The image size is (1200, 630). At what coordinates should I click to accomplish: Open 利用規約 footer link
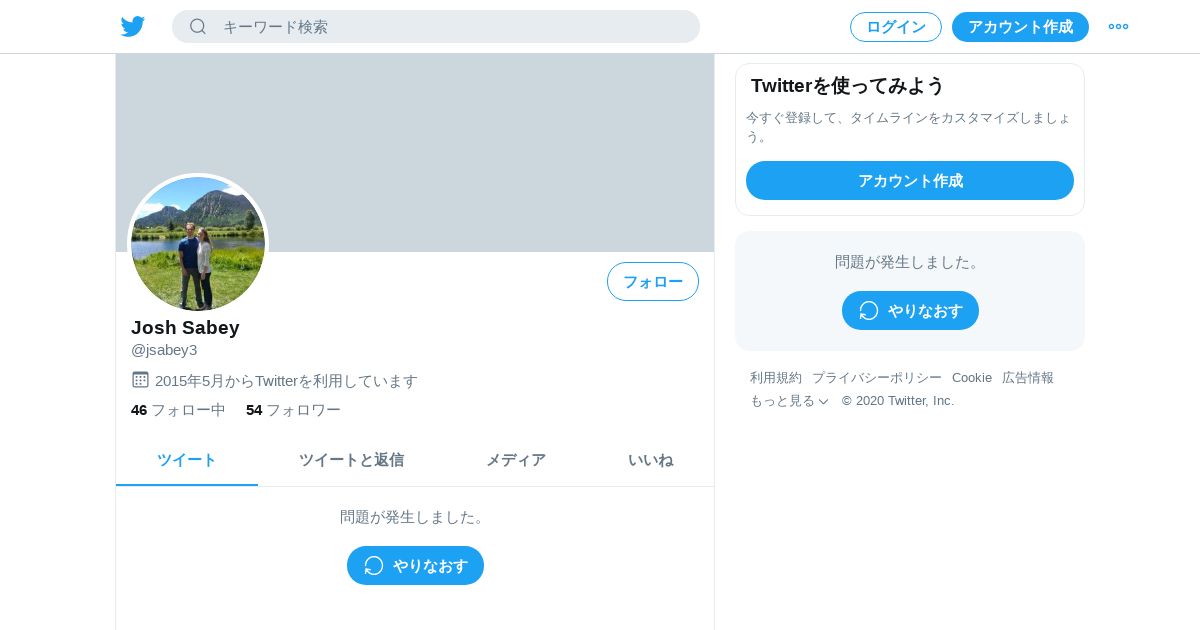pos(776,378)
